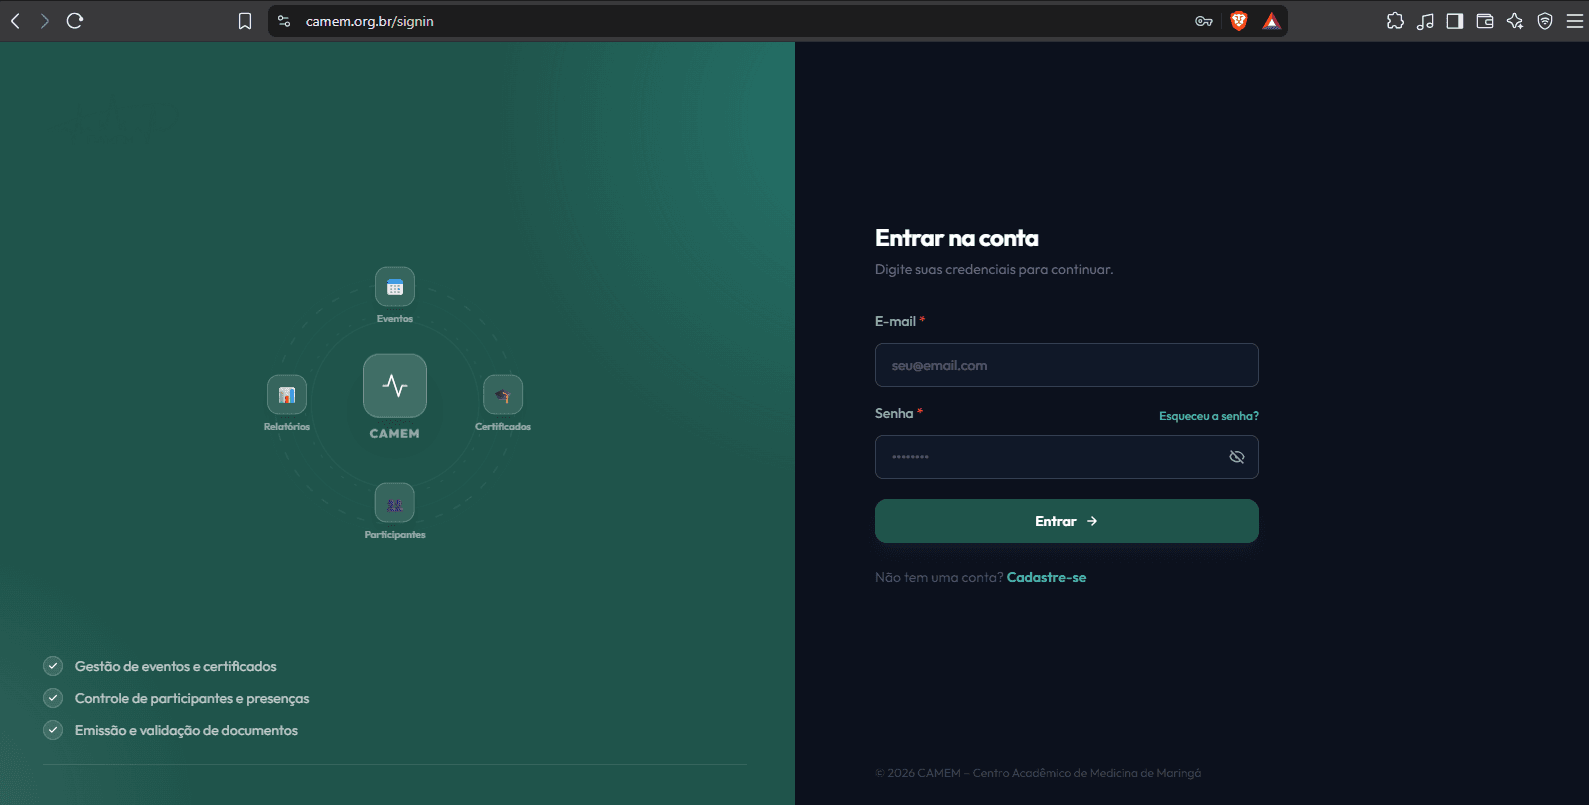This screenshot has height=805, width=1589.
Task: Click 'Controle de participantes e presenças' text
Action: [x=192, y=698]
